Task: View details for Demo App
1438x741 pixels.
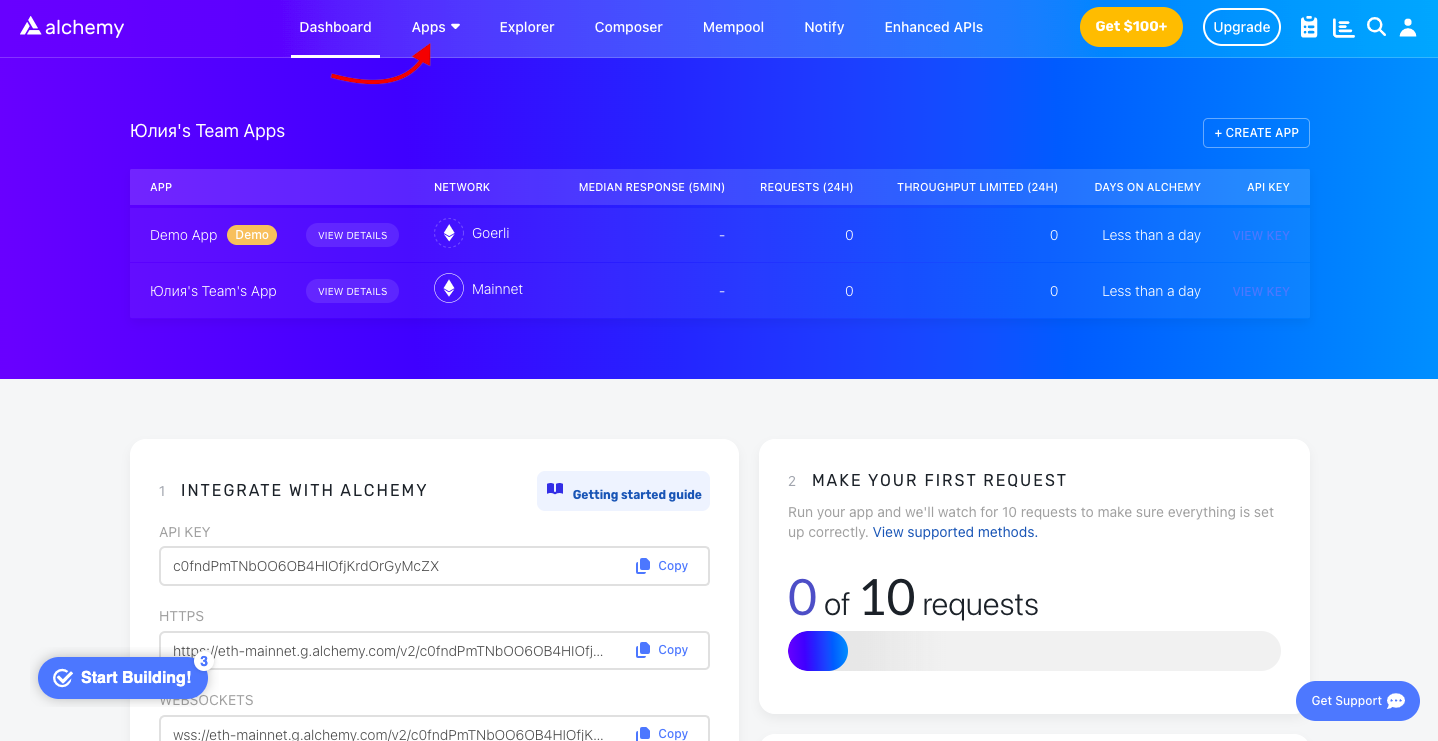Action: click(x=352, y=235)
